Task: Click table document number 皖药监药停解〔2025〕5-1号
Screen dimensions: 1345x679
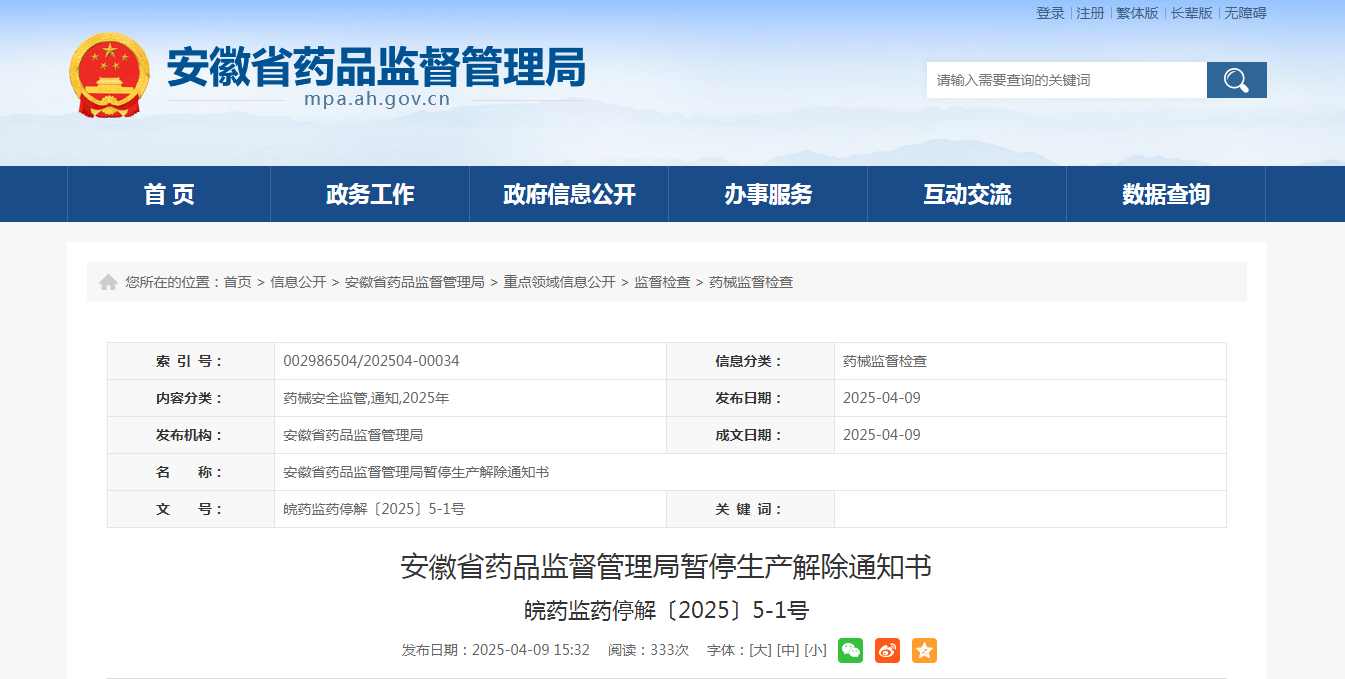Action: pyautogui.click(x=374, y=509)
